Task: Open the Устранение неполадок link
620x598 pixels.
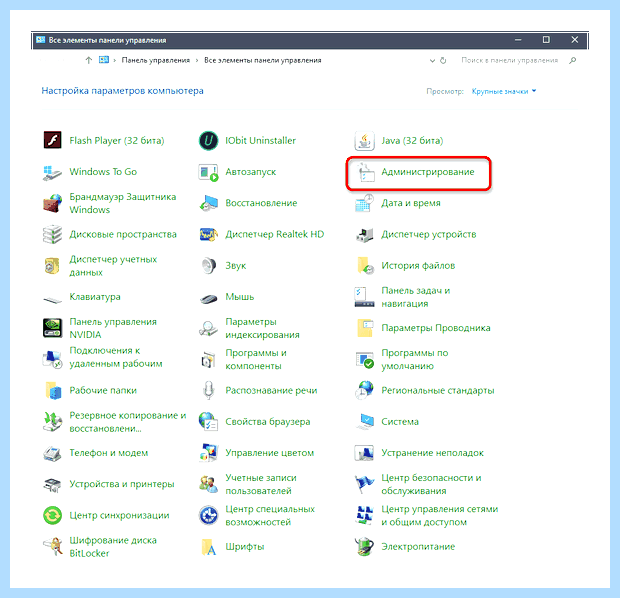Action: click(x=432, y=453)
